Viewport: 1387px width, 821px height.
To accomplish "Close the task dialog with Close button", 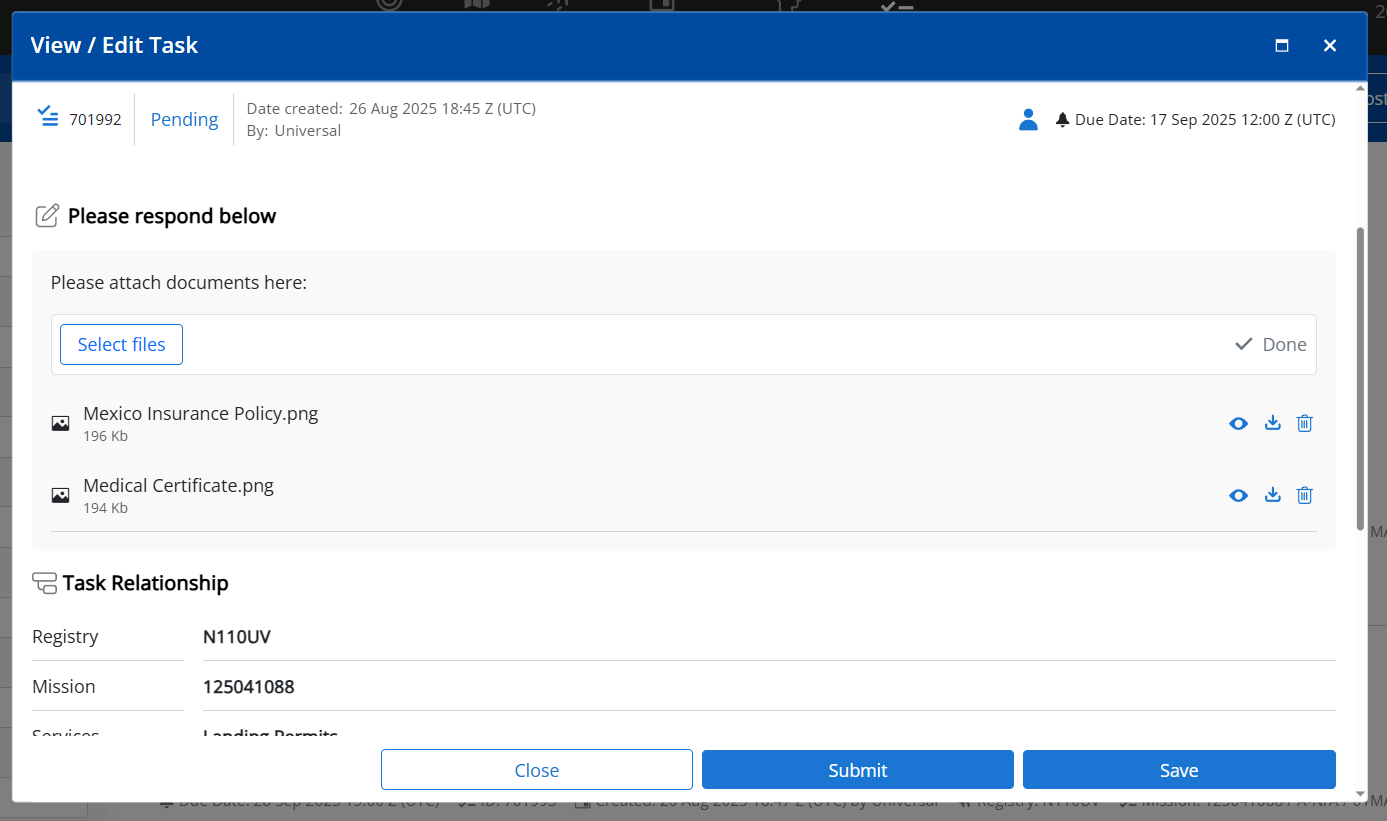I will [x=537, y=770].
